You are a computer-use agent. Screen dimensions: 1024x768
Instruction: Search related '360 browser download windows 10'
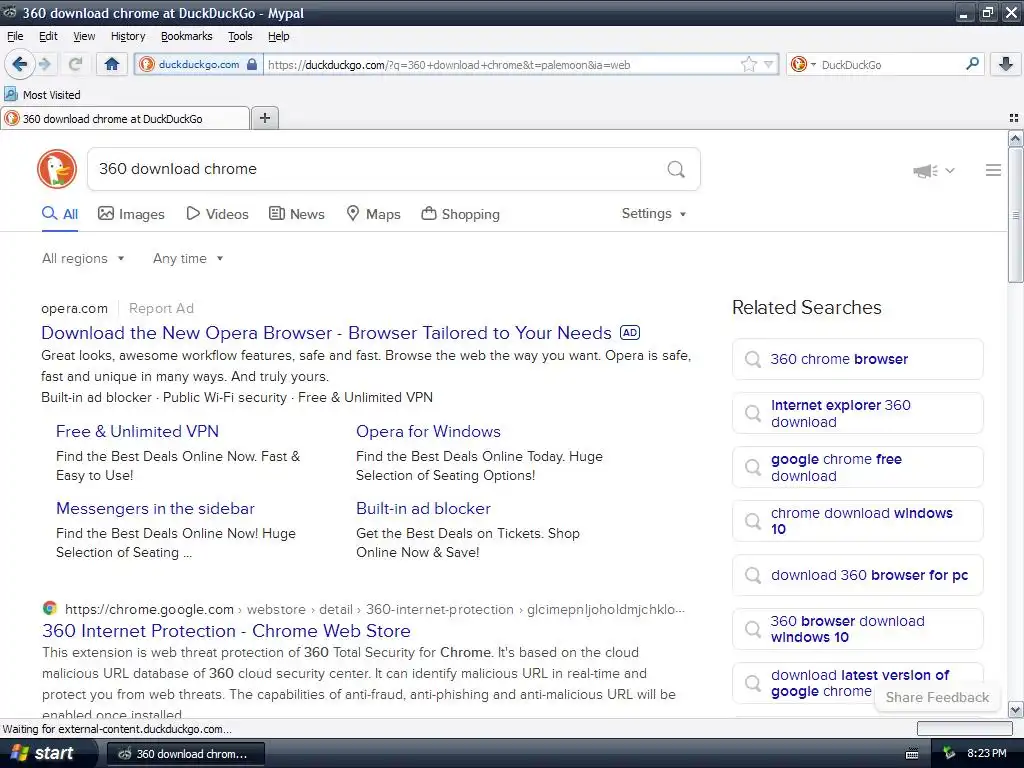tap(857, 629)
